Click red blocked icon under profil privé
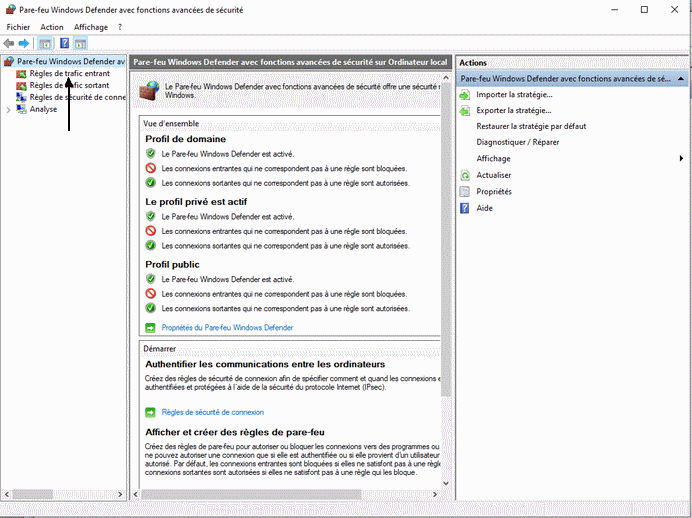 point(150,231)
